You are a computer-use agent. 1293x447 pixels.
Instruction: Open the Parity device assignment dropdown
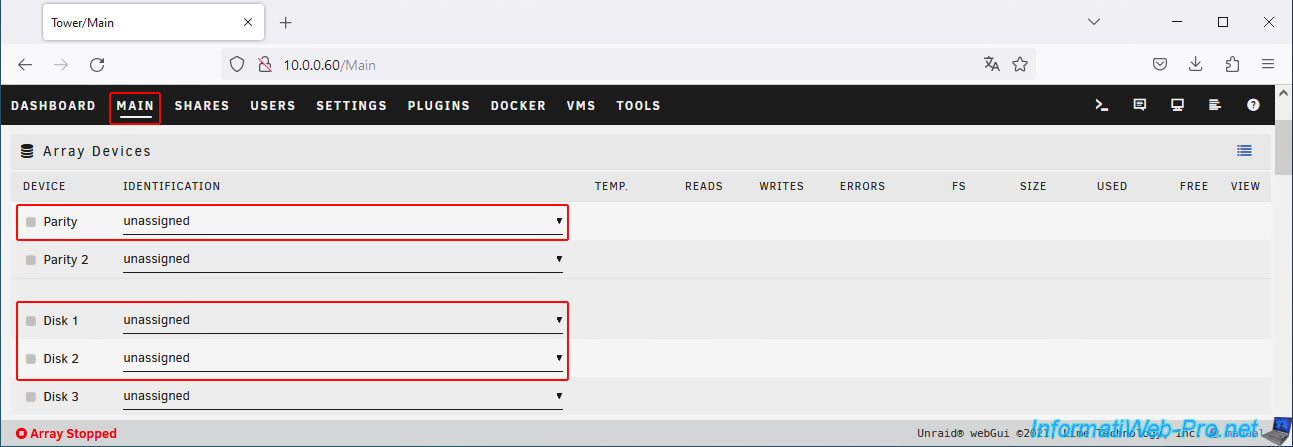pyautogui.click(x=342, y=221)
